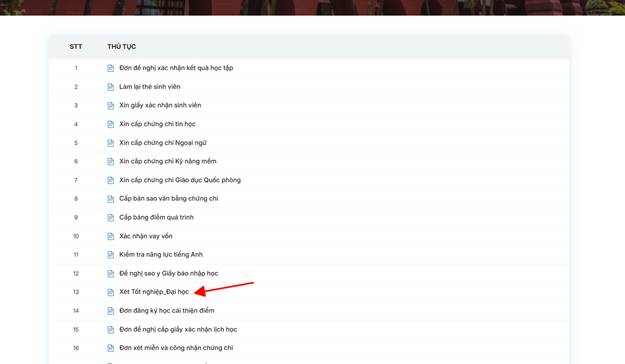
Task: Open Đề nghị sao y Giấy báo nhập học
Action: pos(169,273)
